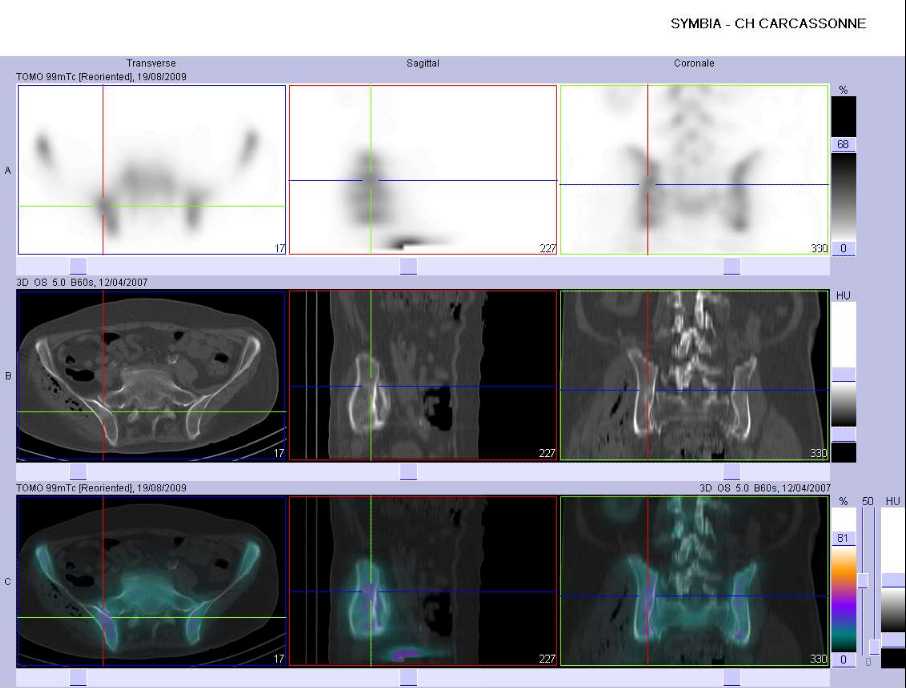
Task: Select the sagittal SPECT image in row A
Action: [x=423, y=170]
